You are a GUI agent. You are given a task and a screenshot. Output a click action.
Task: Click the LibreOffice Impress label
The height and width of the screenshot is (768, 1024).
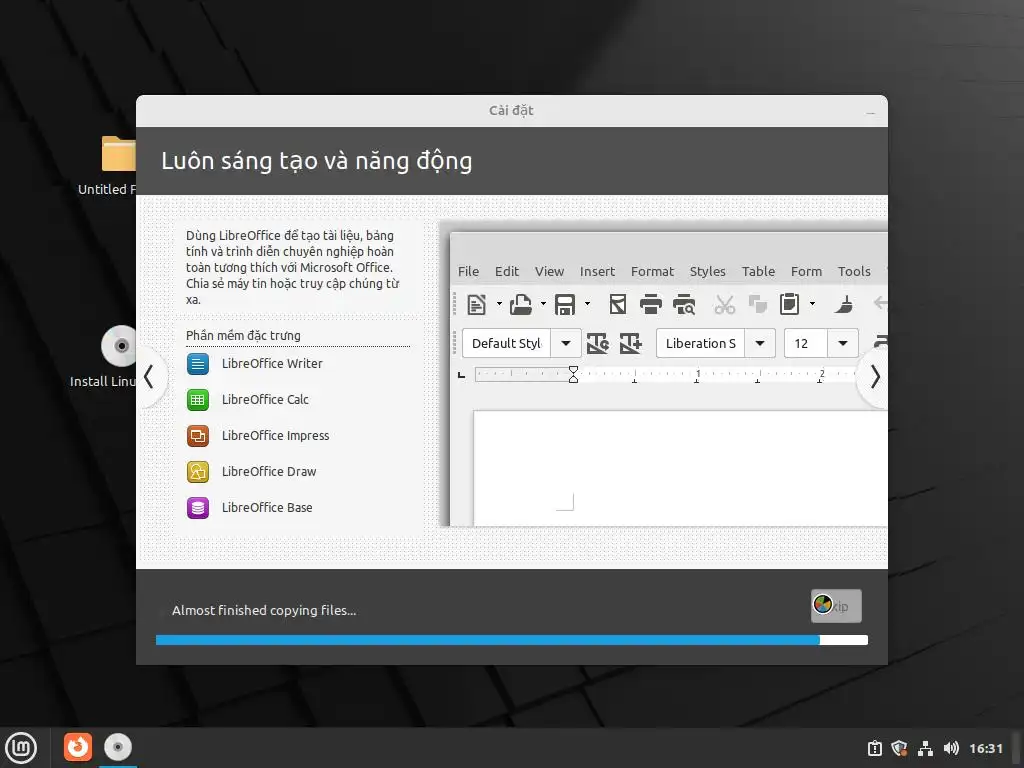click(276, 436)
